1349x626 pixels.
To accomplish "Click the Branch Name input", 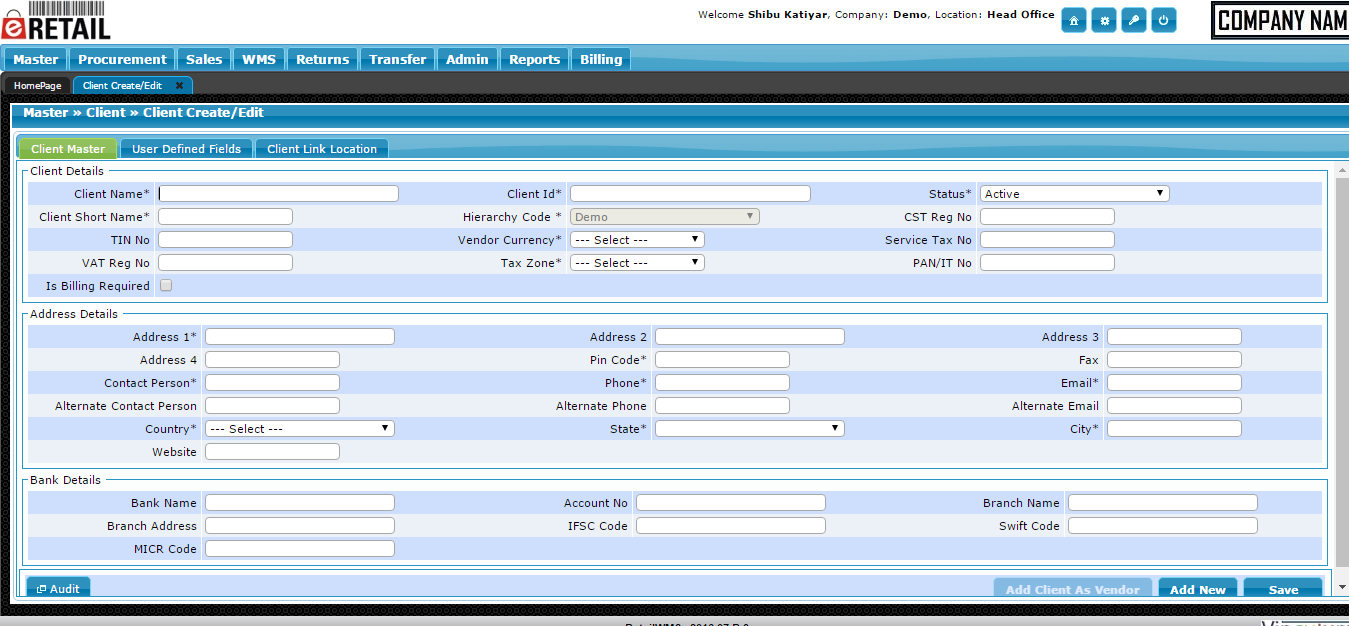I will pos(1163,503).
